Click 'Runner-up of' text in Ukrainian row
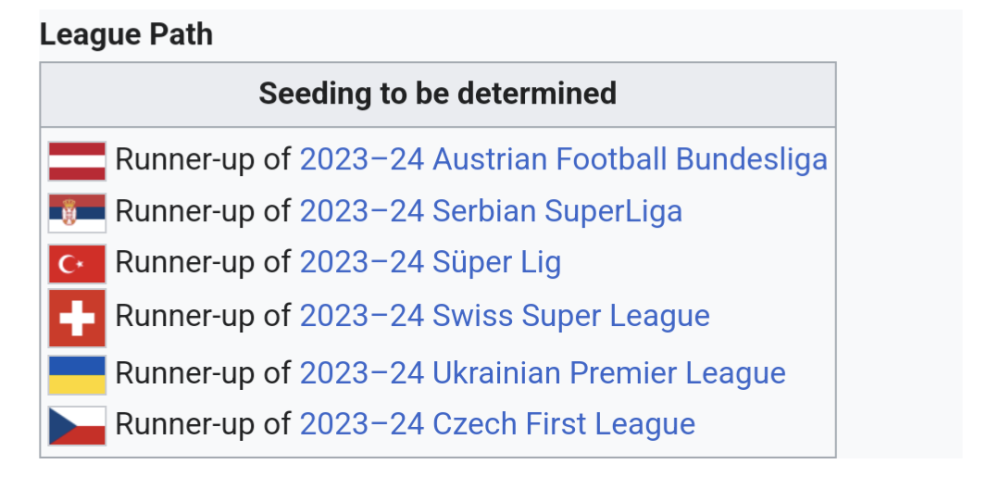1000x477 pixels. (x=203, y=373)
